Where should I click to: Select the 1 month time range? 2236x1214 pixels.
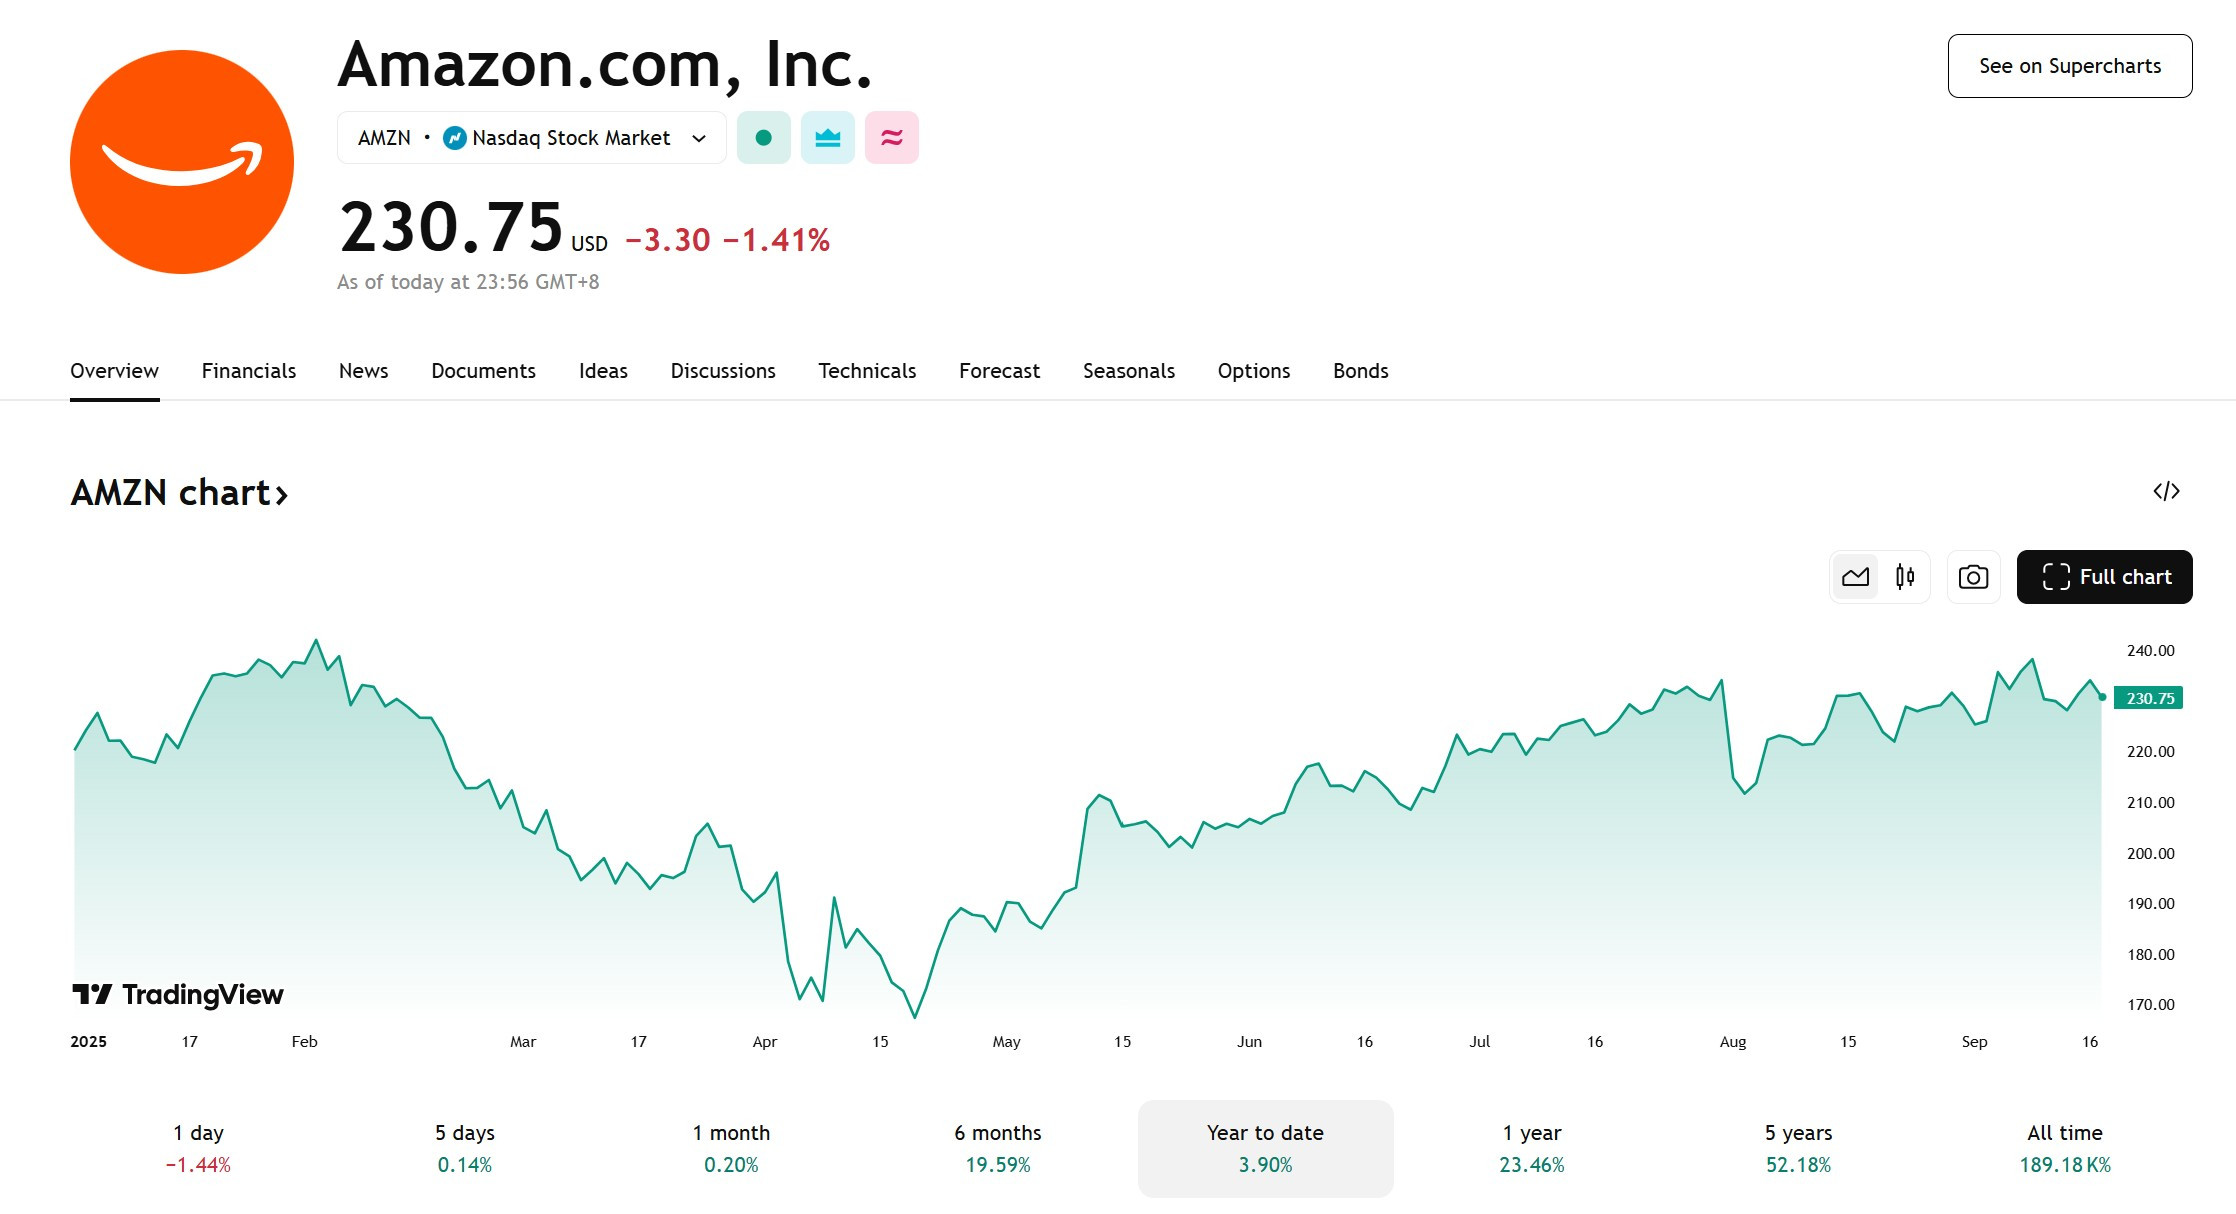[x=731, y=1148]
